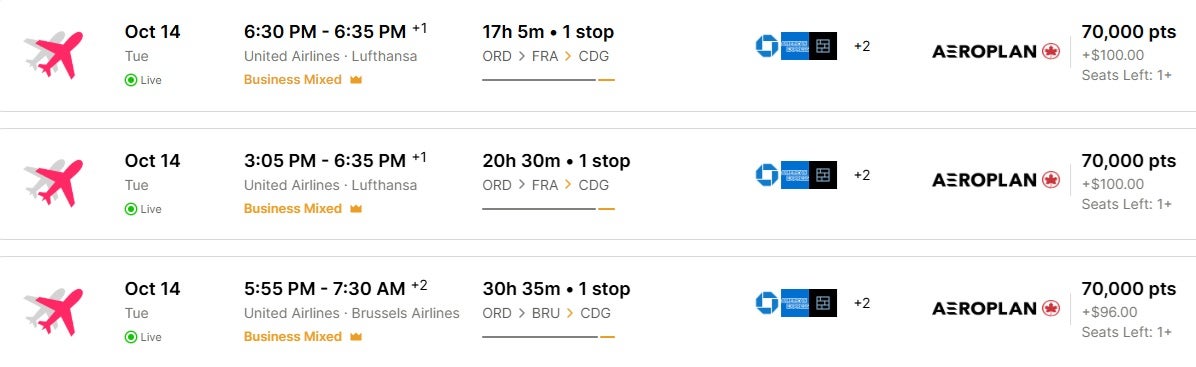Open the Business Mixed cabin label on the 3:05 PM flight
This screenshot has height=367, width=1196.
293,208
